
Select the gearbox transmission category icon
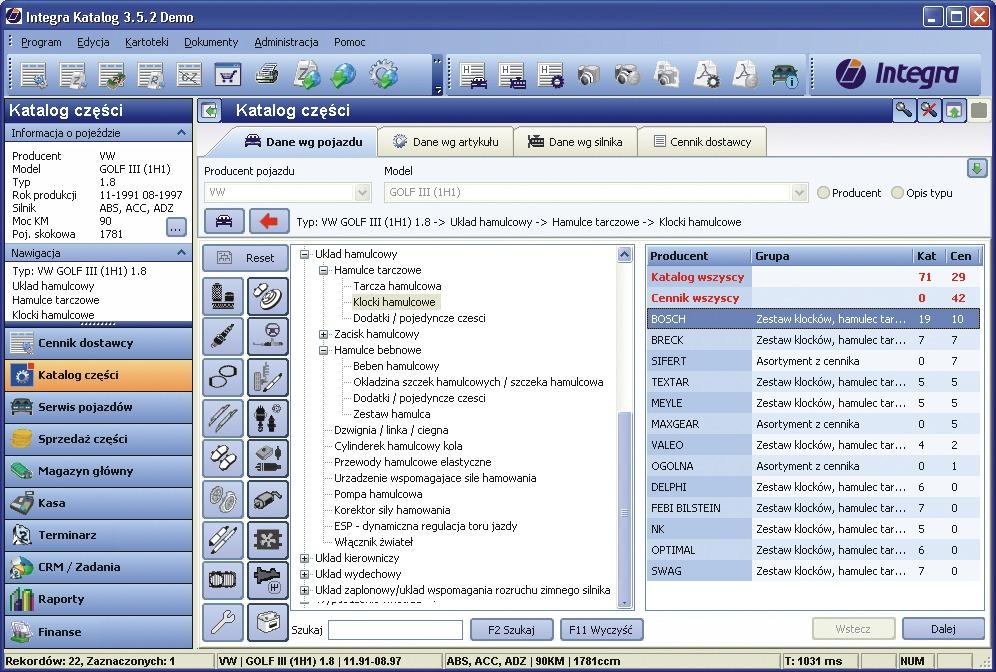point(267,581)
